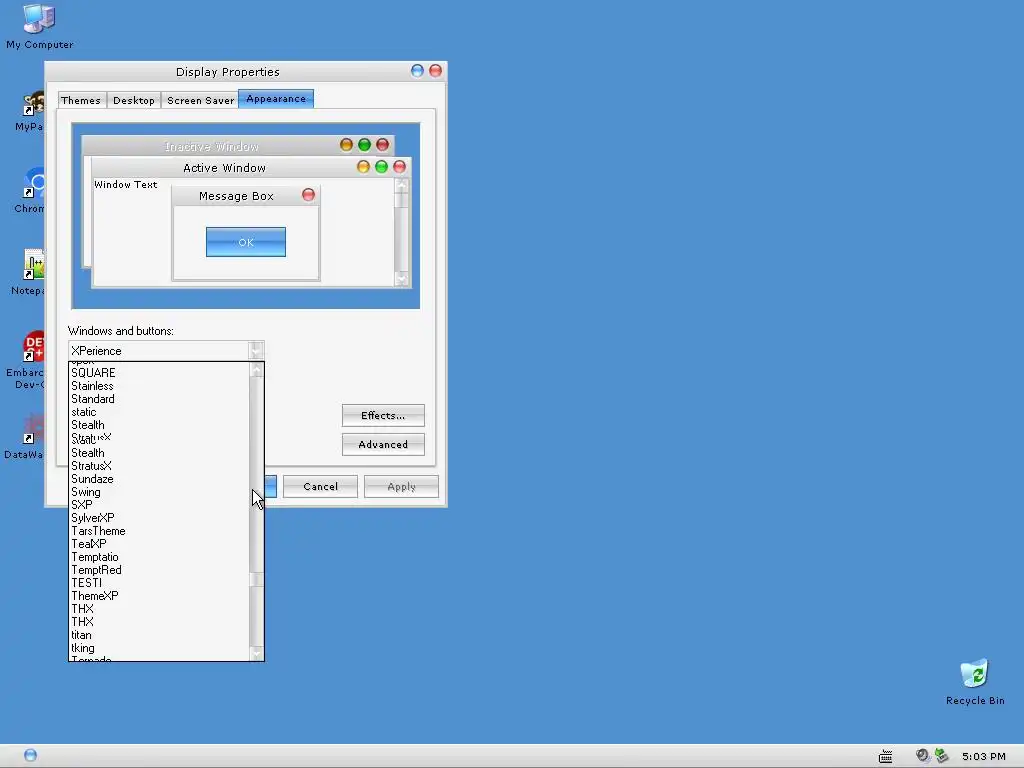Click the Active Window title in preview
This screenshot has width=1024, height=768.
(224, 168)
